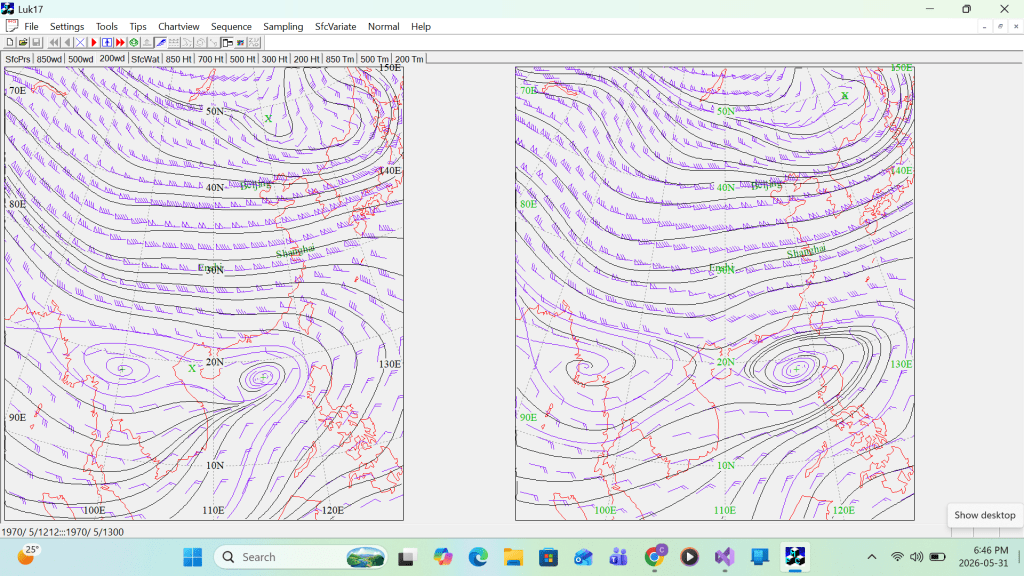Click the grey swirl circle toolbar icon
Screen dimensions: 1024x576
pos(200,42)
